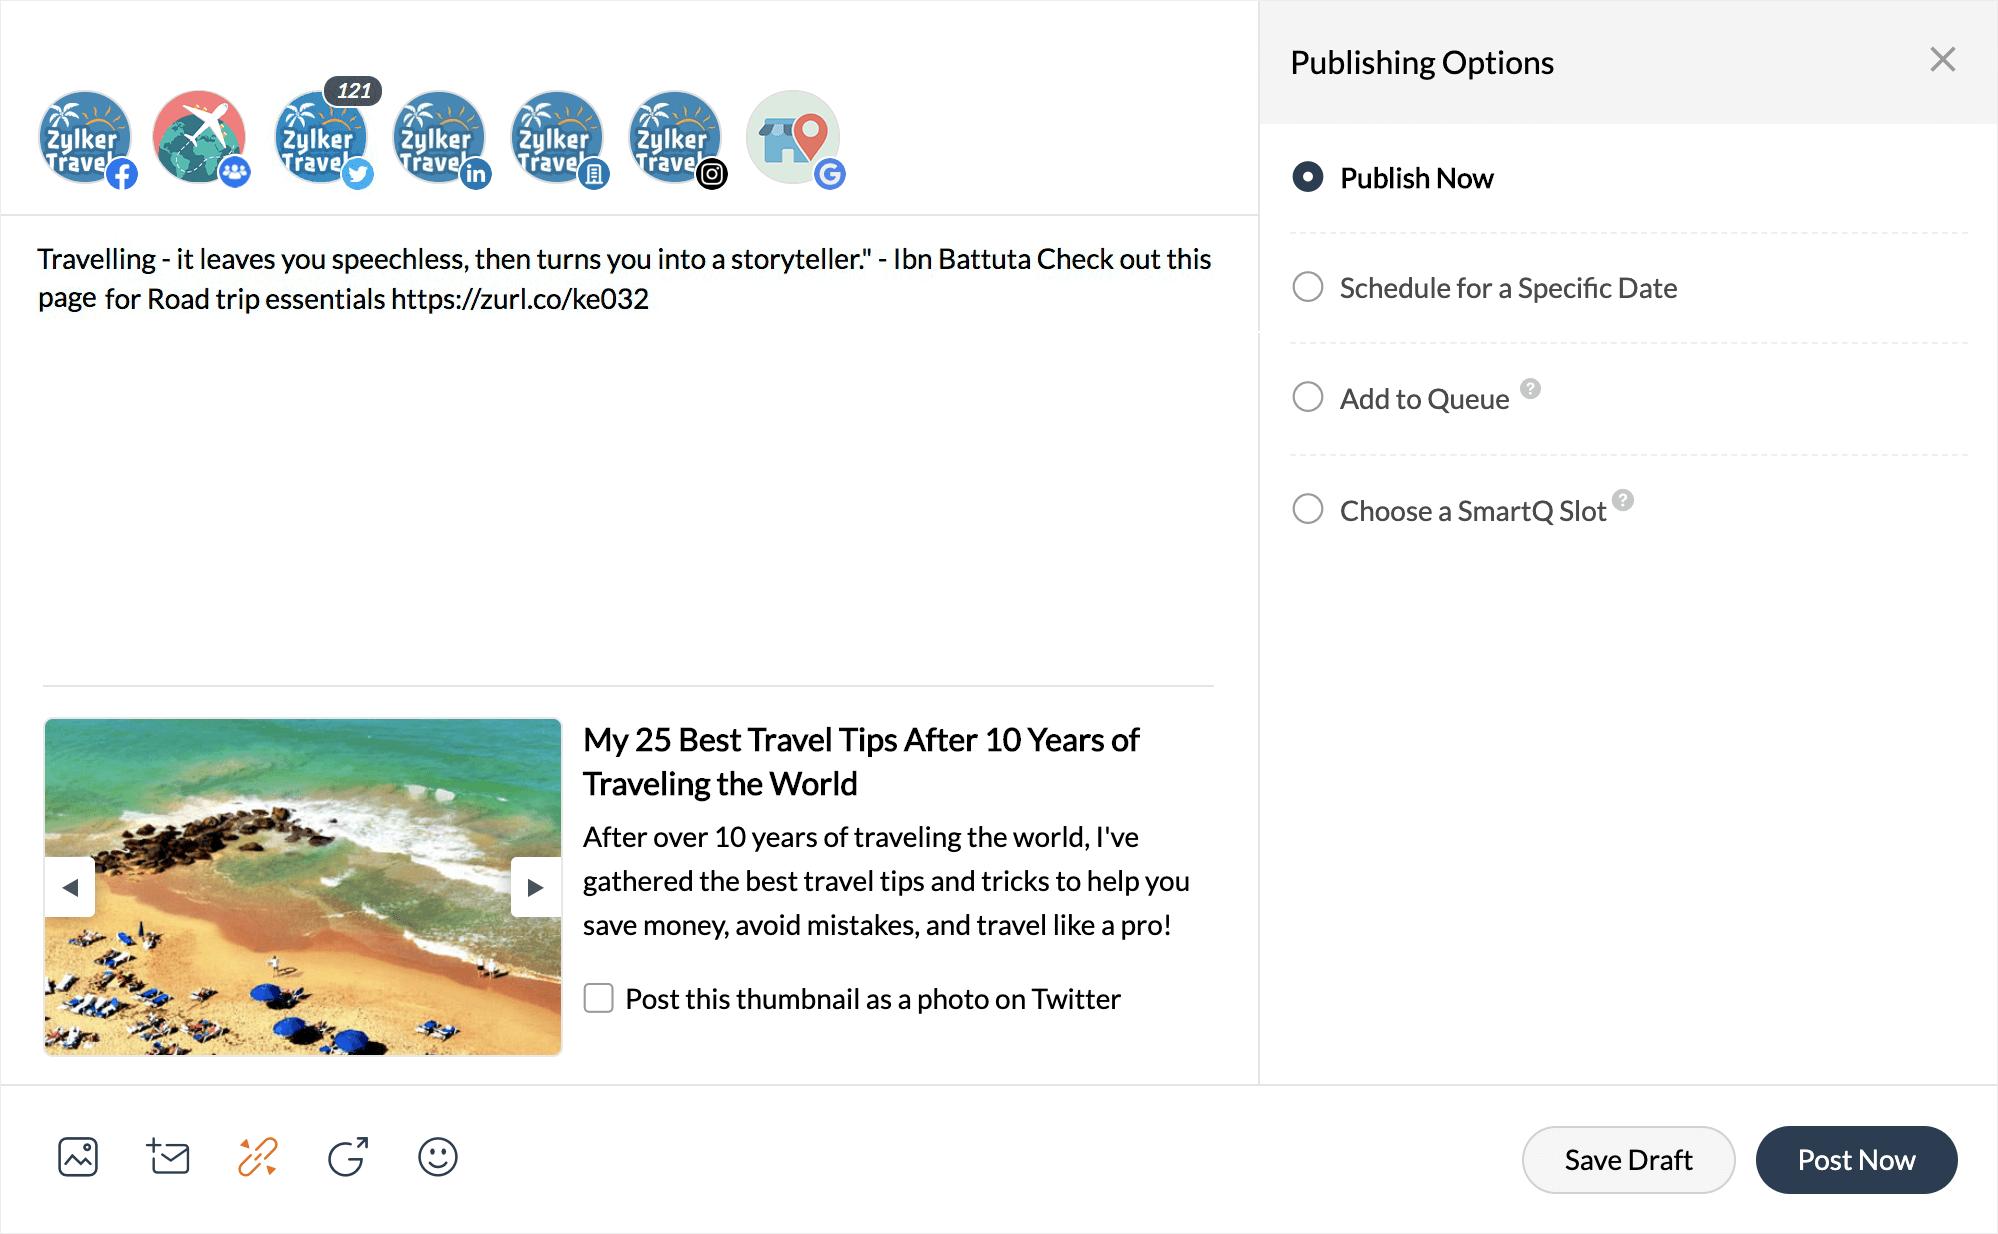The image size is (1998, 1234).
Task: Select the airplane group profile icon
Action: (x=200, y=138)
